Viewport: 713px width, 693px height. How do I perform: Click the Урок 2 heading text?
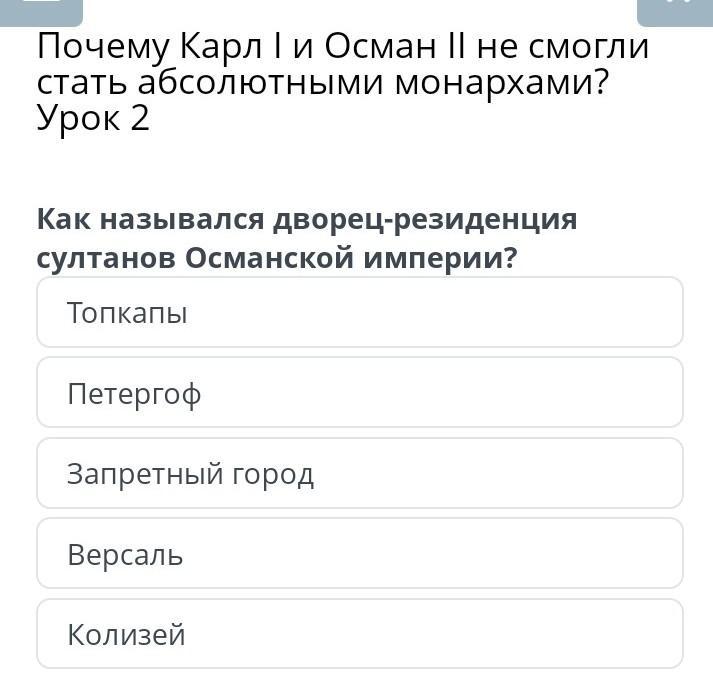pyautogui.click(x=93, y=119)
